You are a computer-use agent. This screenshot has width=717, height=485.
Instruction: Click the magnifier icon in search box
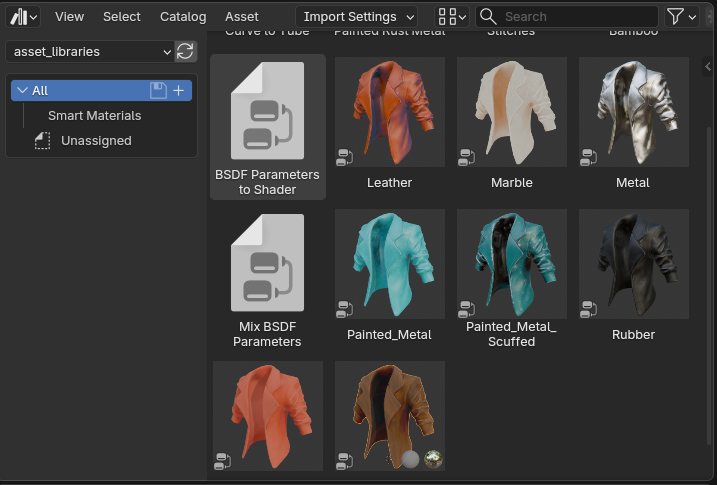click(488, 17)
